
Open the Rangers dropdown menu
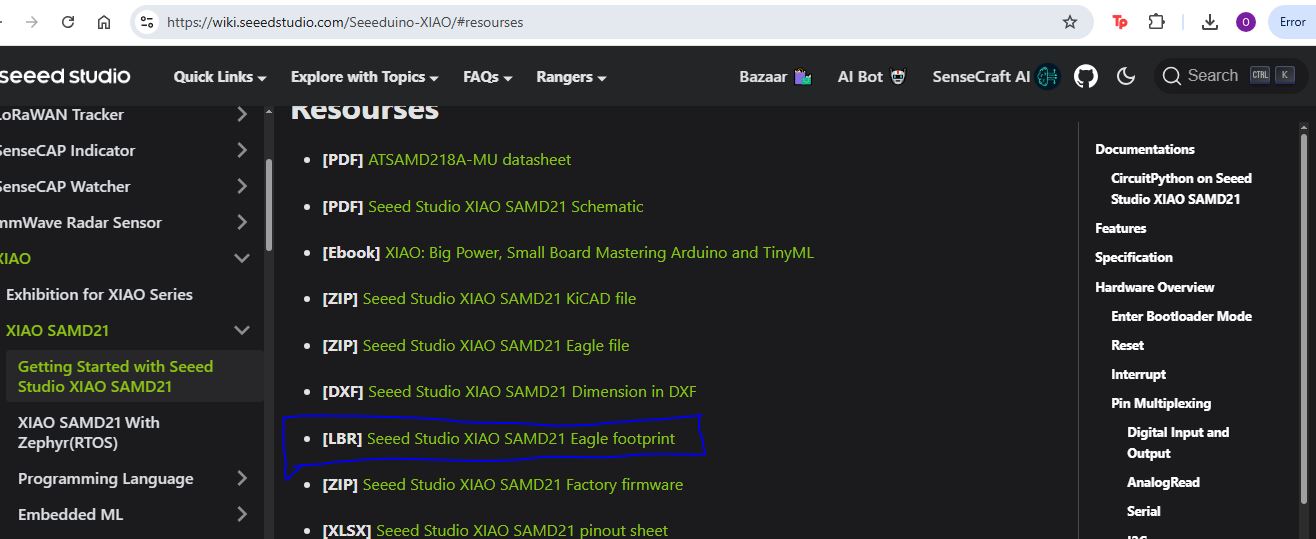[572, 77]
